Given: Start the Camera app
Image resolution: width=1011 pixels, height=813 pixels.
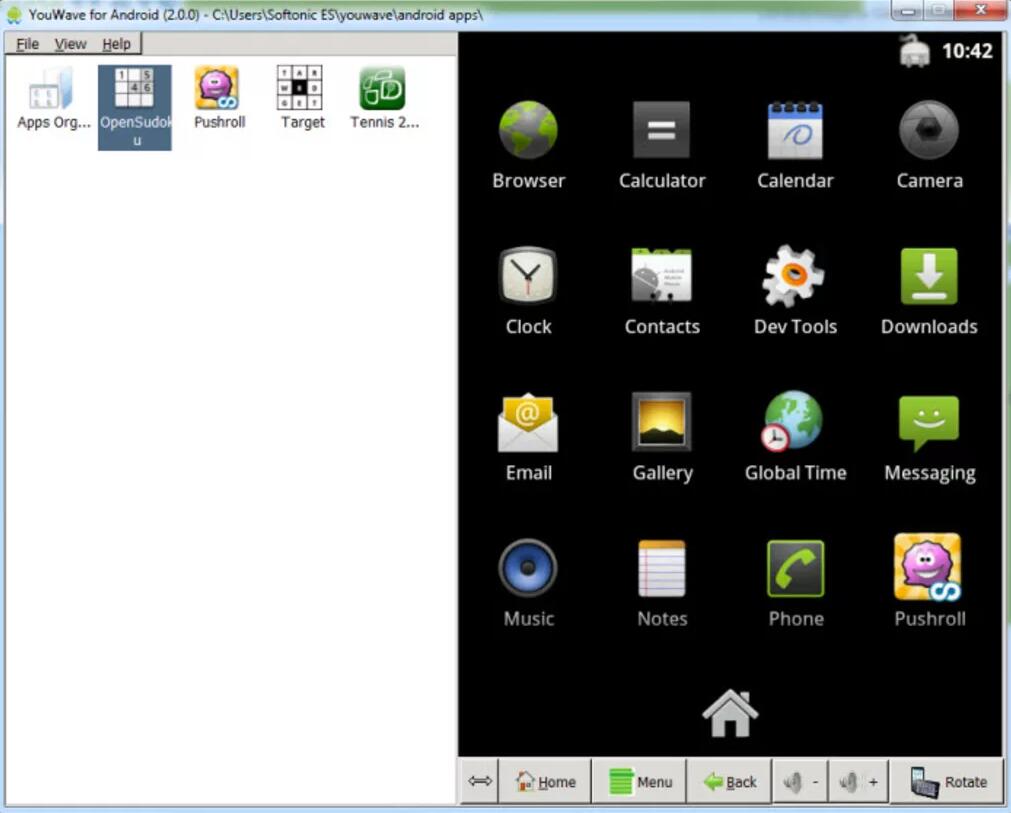Looking at the screenshot, I should tap(929, 131).
